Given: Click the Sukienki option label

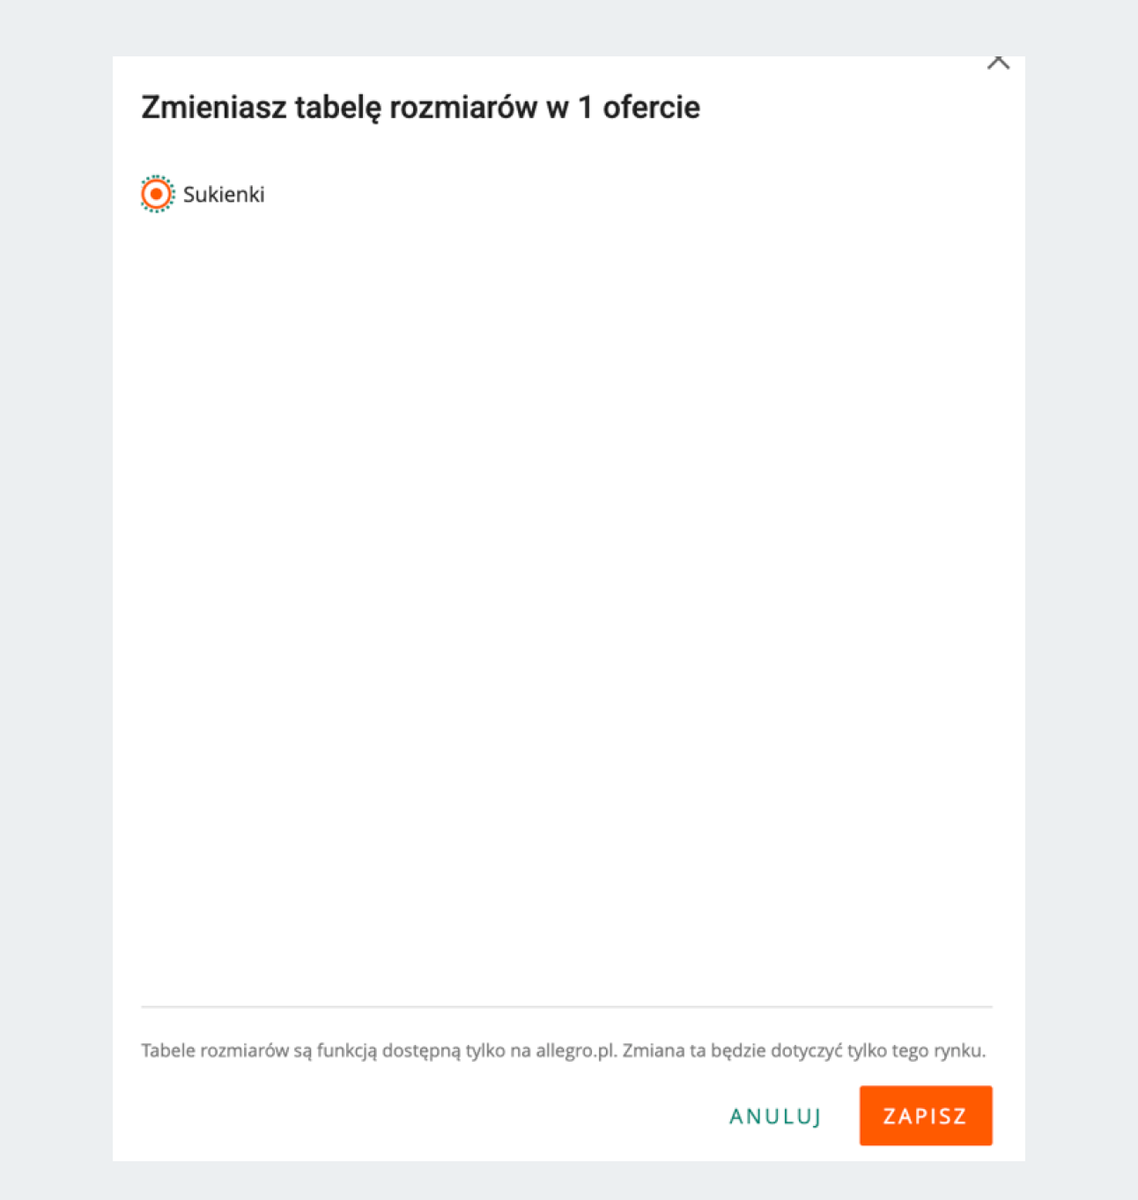Looking at the screenshot, I should click(x=224, y=194).
